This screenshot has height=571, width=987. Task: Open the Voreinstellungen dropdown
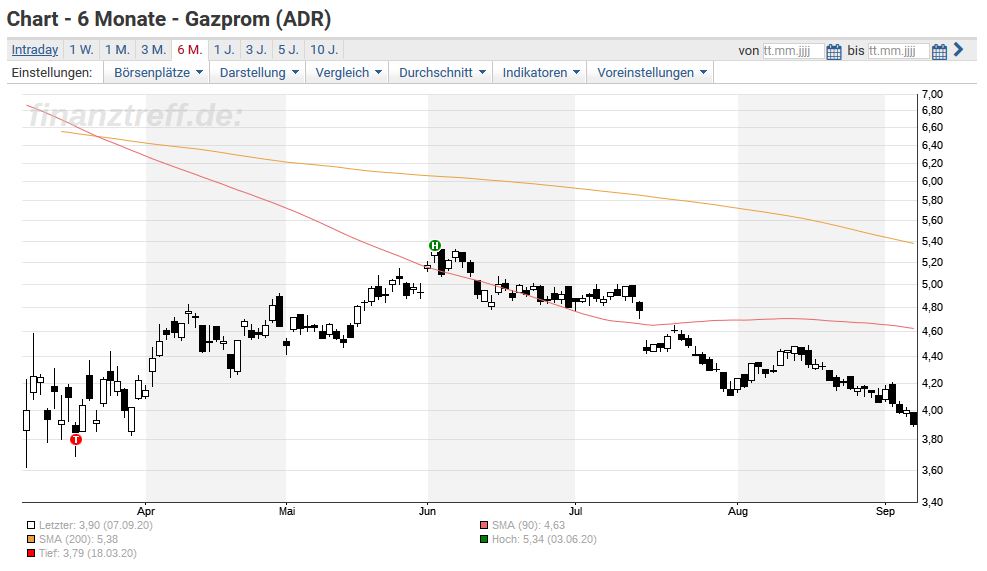tap(651, 72)
